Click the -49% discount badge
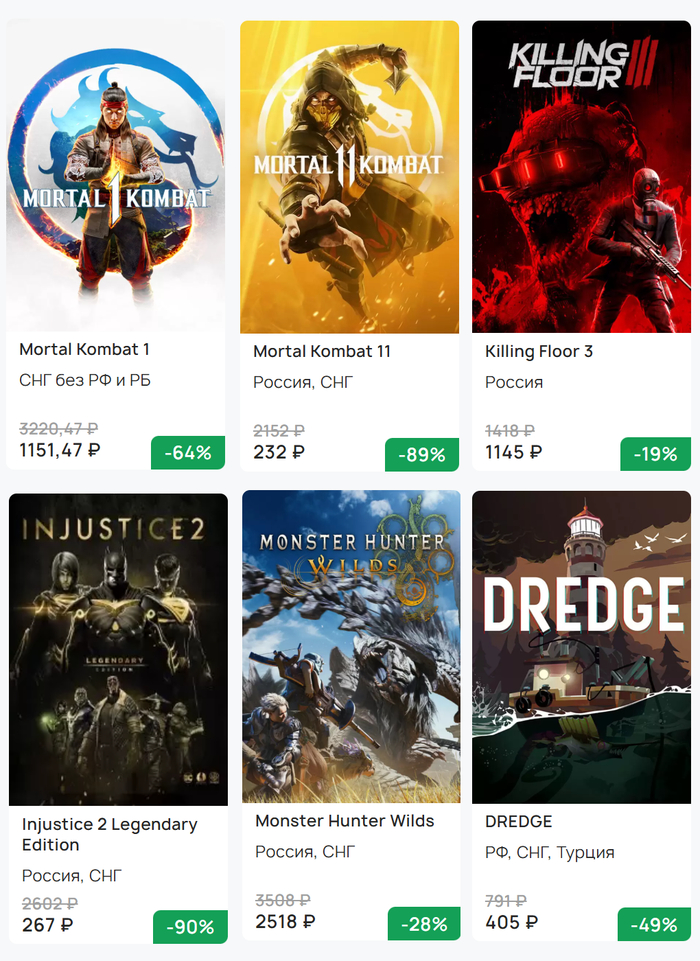This screenshot has height=961, width=700. click(x=655, y=924)
